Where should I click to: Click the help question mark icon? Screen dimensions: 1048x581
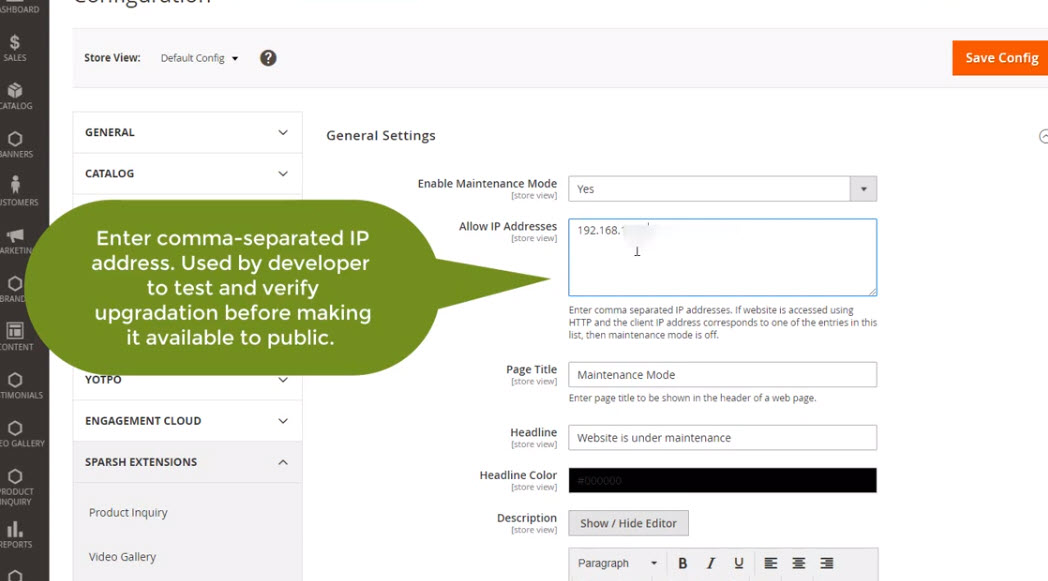[x=268, y=58]
